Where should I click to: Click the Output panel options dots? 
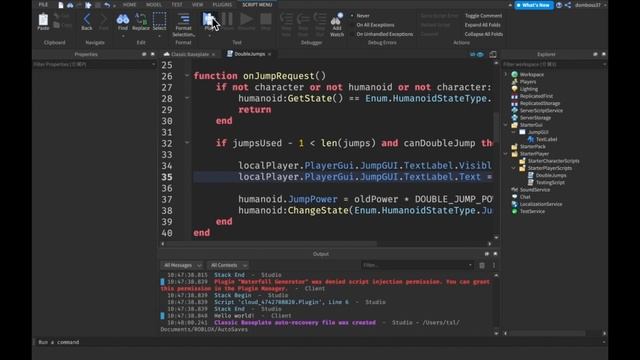tap(493, 265)
